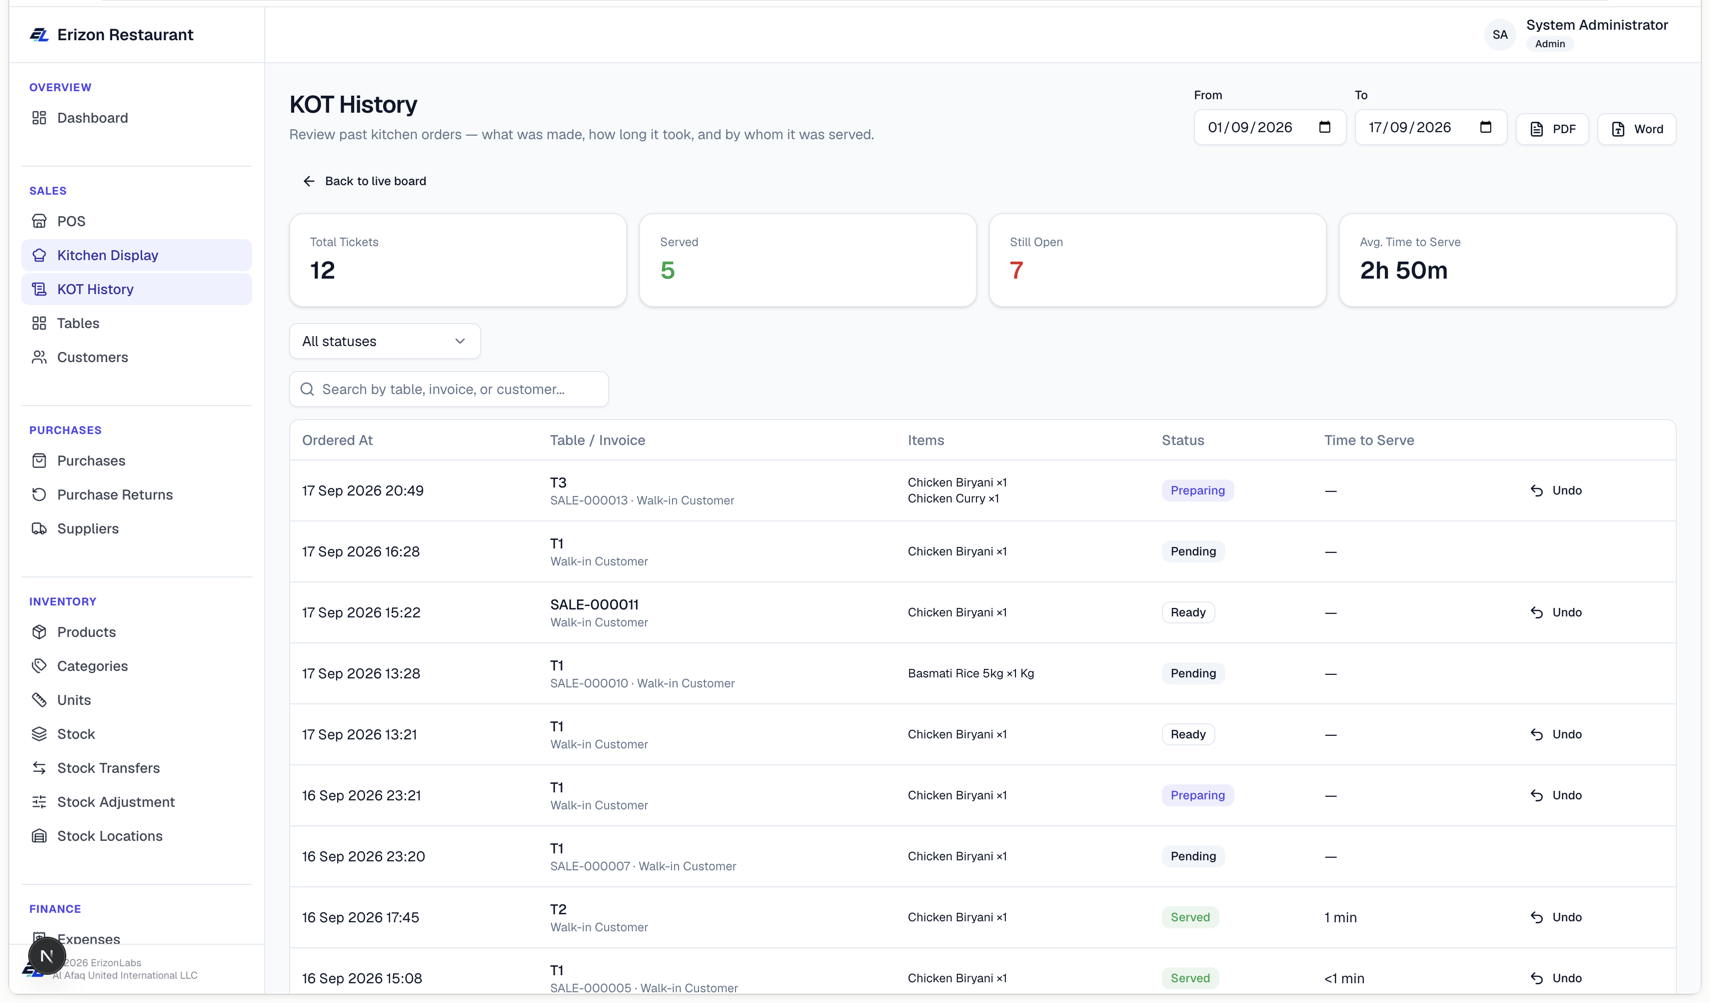1710x1003 pixels.
Task: Click the Stock Adjustment sliders icon
Action: pos(39,802)
